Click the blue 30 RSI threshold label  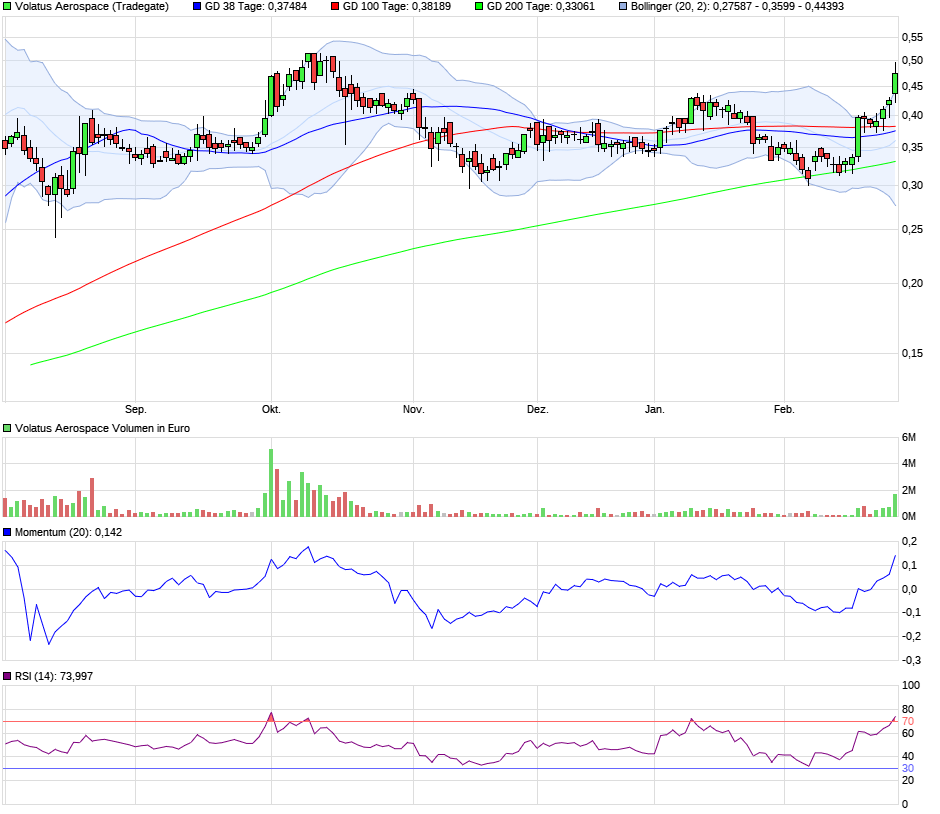point(908,769)
